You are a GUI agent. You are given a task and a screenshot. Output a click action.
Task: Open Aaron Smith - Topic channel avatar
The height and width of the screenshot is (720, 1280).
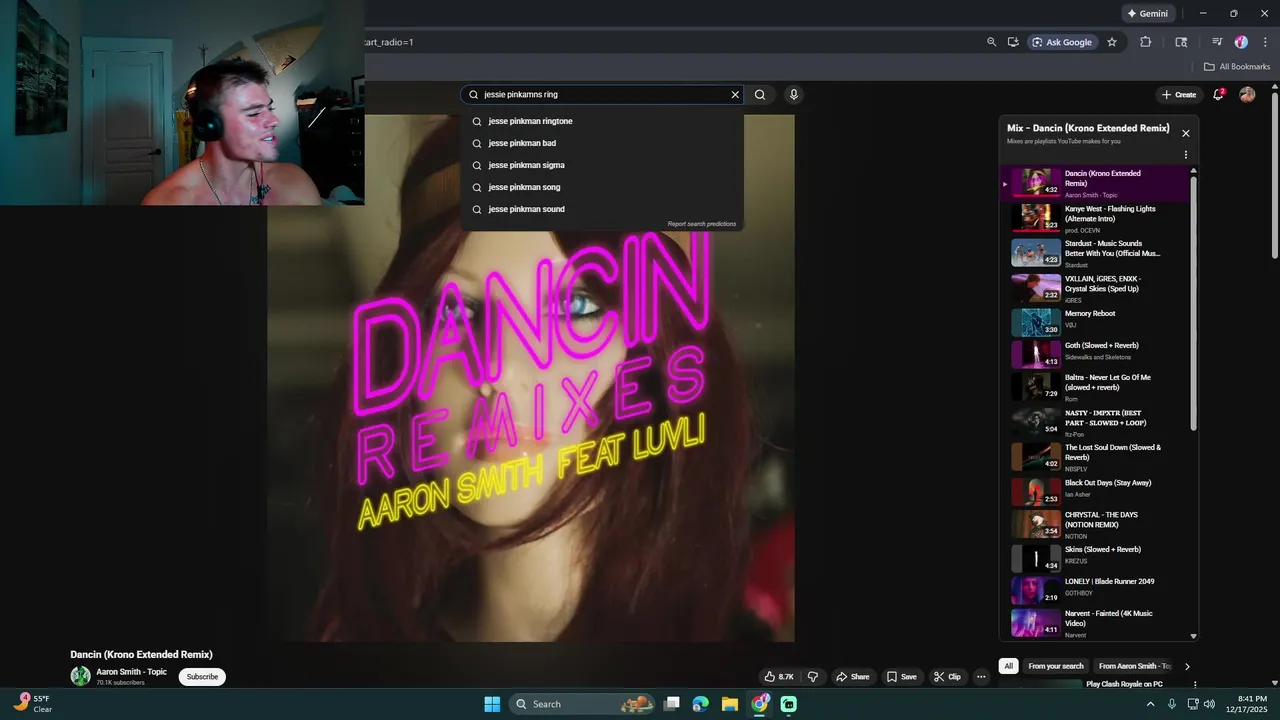pos(80,676)
